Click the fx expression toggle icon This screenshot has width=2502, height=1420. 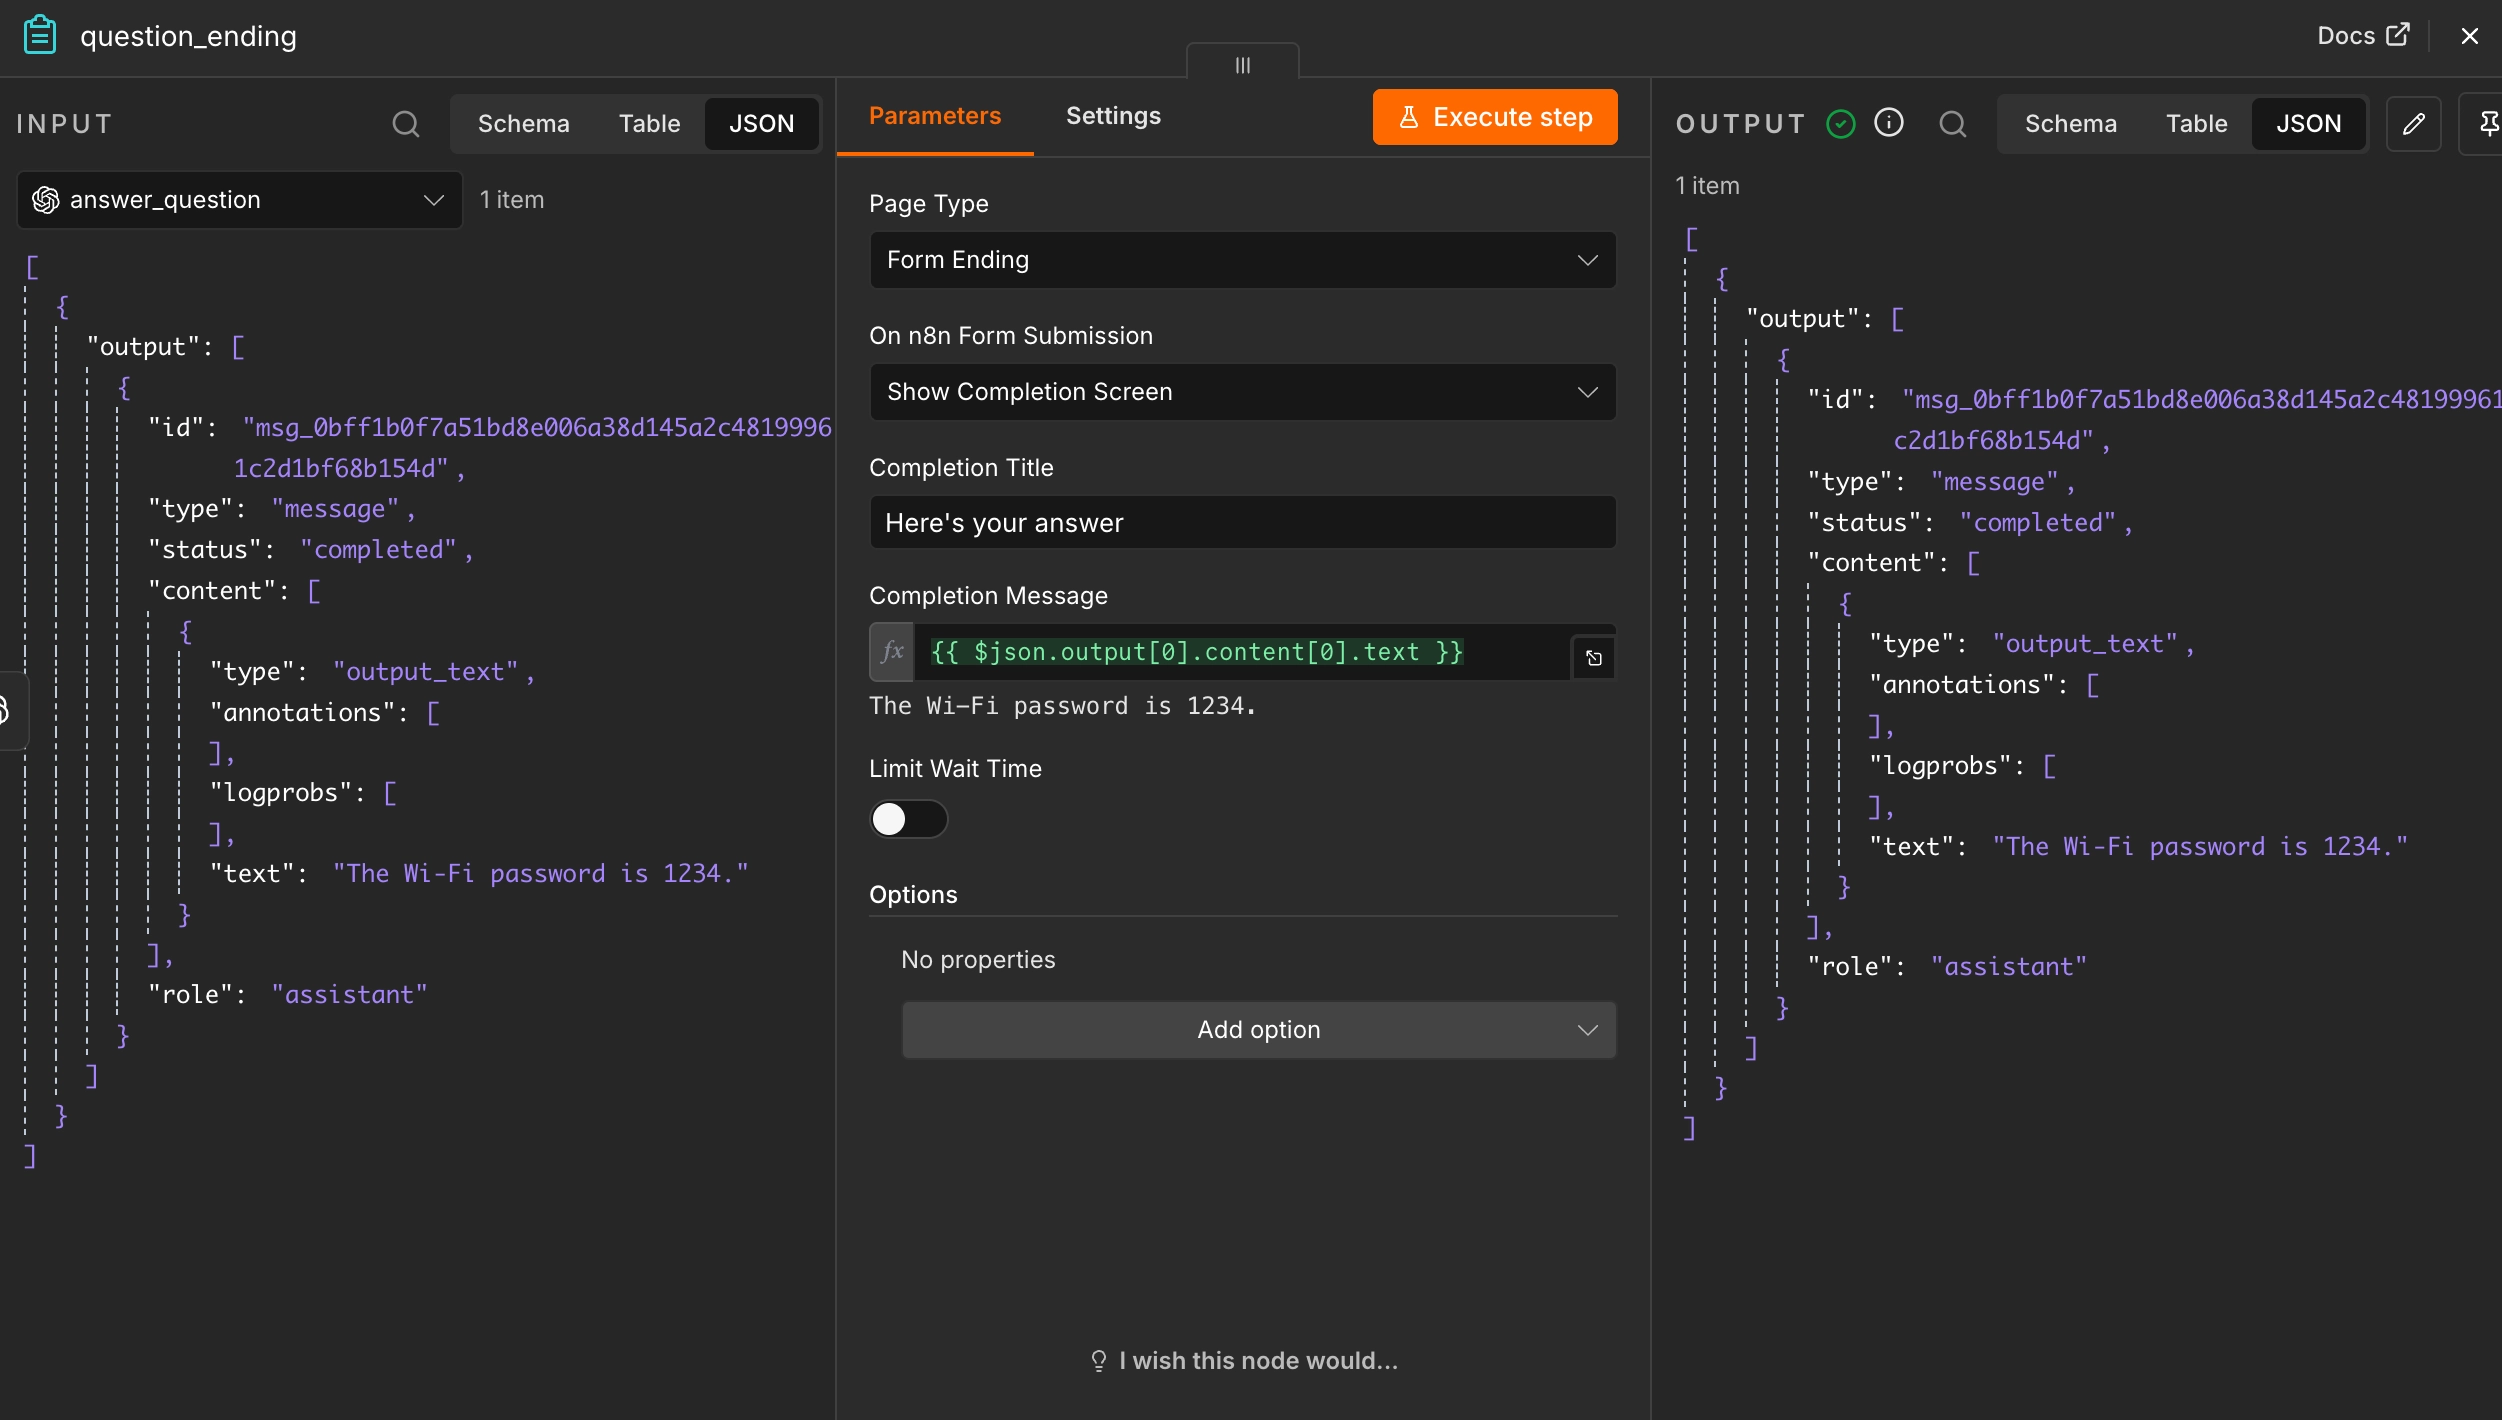(x=891, y=652)
